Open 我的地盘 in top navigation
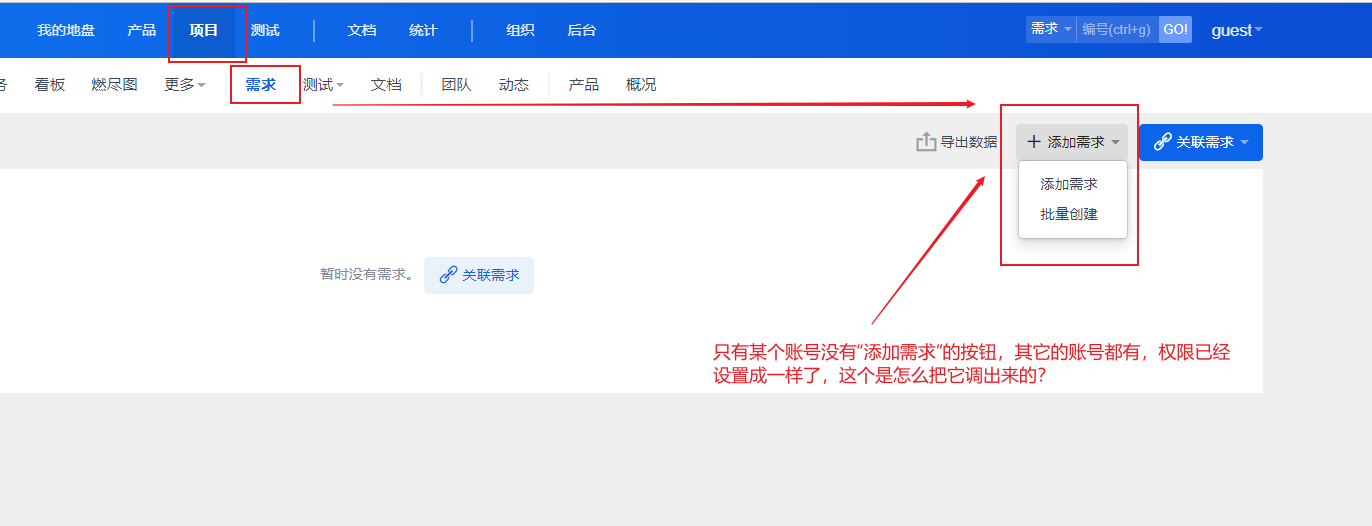Viewport: 1372px width, 526px height. pos(66,30)
